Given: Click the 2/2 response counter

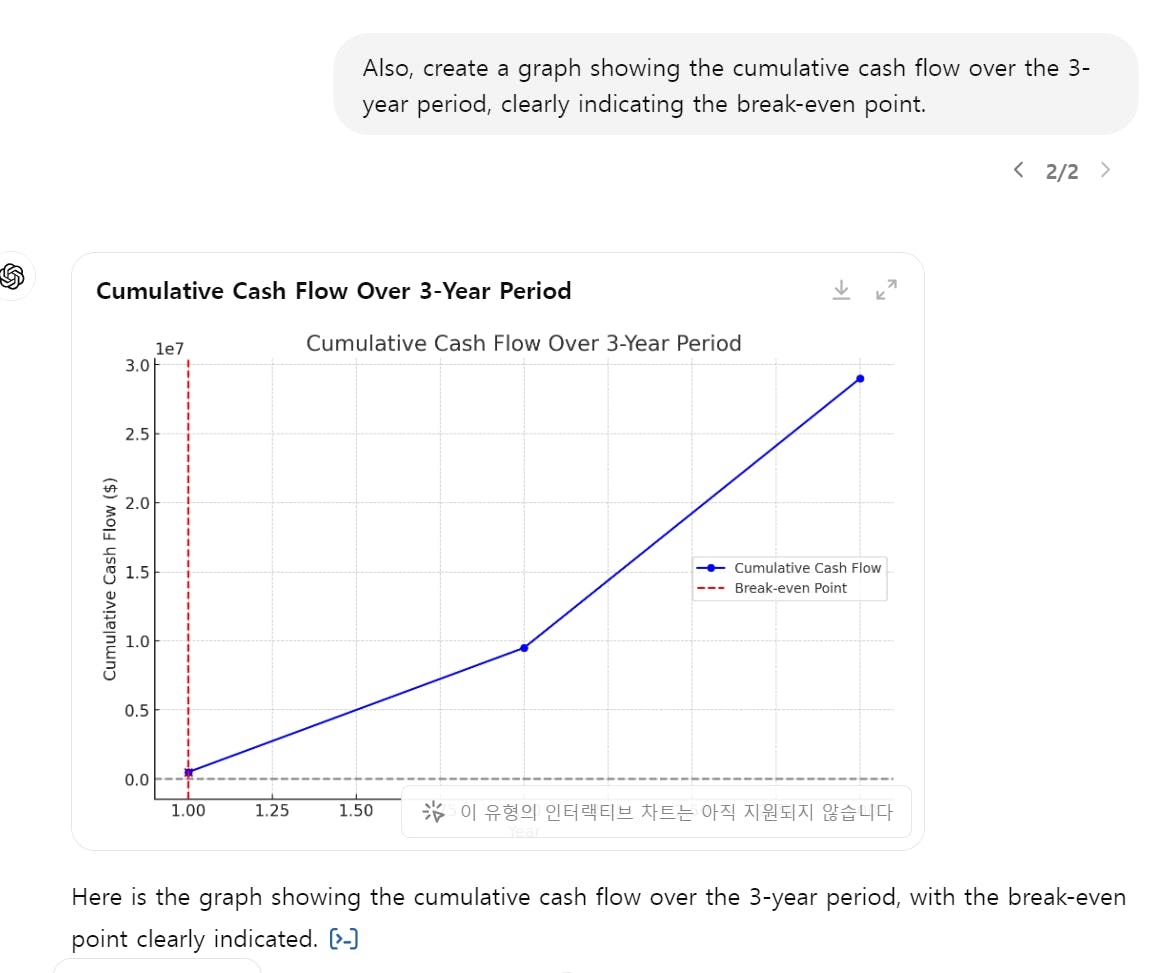Looking at the screenshot, I should 1062,172.
